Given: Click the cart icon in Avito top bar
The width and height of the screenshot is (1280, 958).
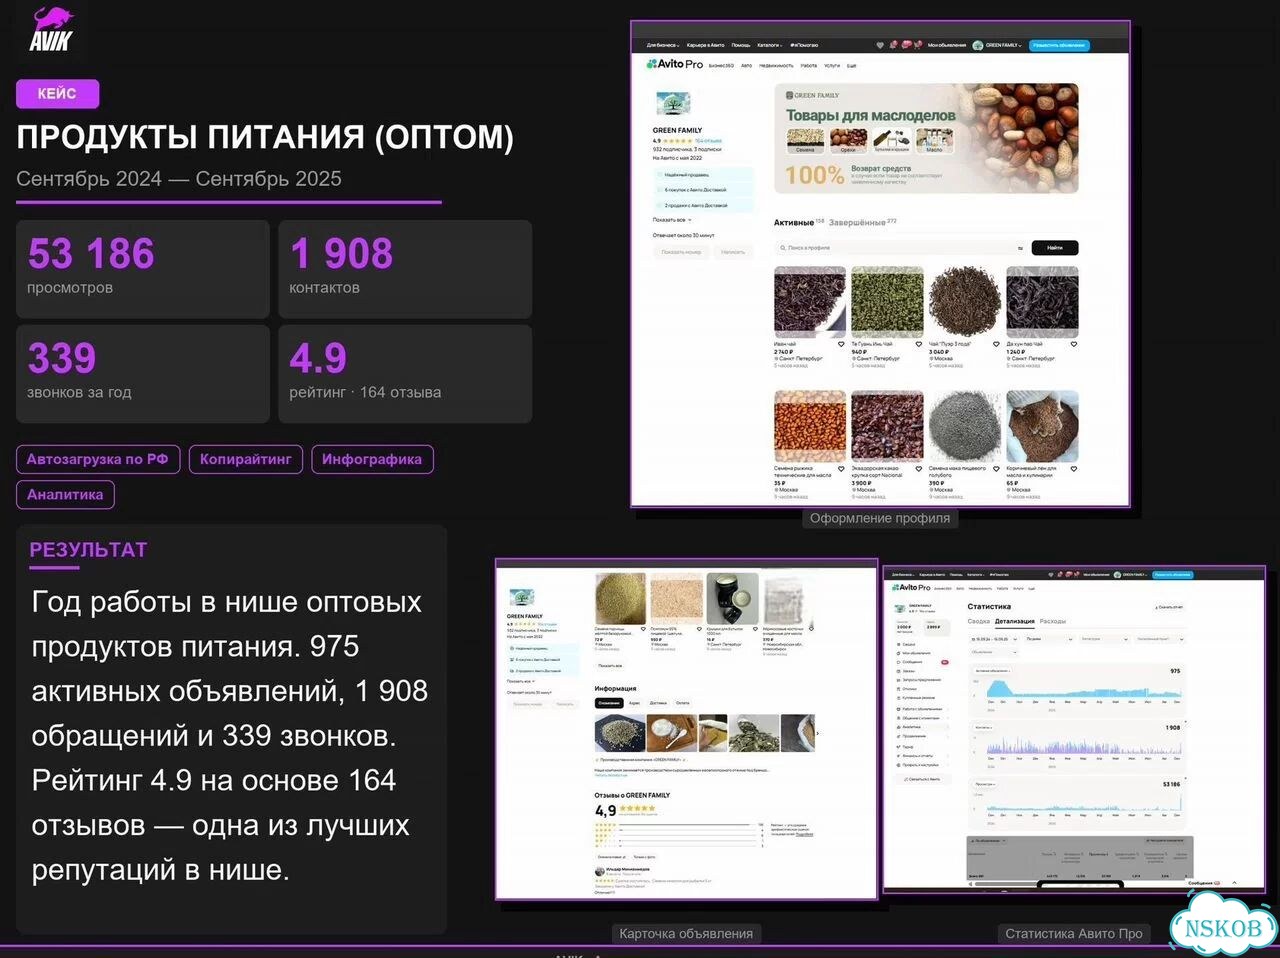Looking at the screenshot, I should click(x=917, y=45).
